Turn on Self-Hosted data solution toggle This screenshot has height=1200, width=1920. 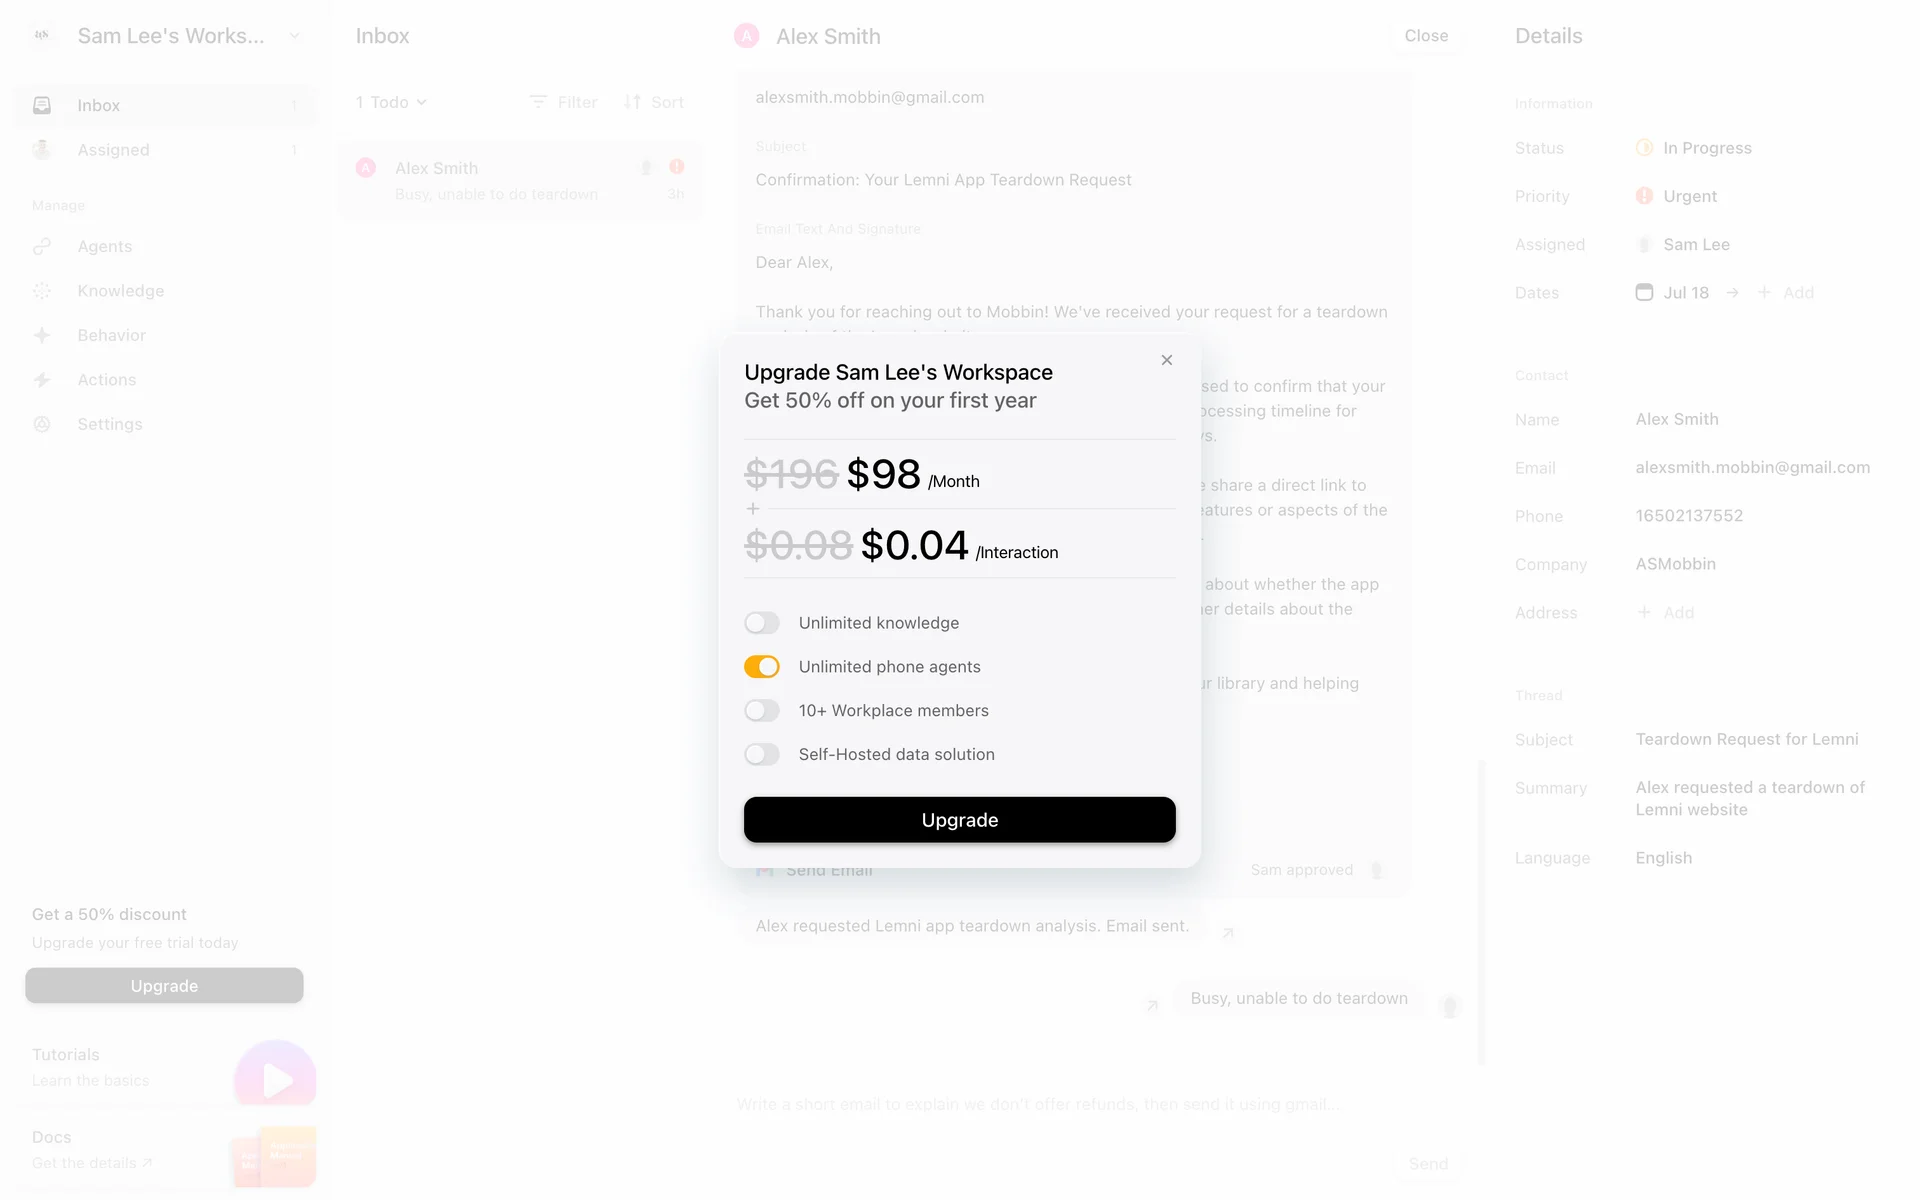[761, 755]
